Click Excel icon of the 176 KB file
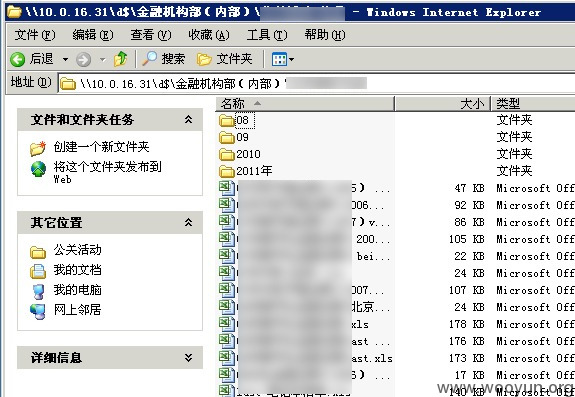Image resolution: width=575 pixels, height=397 pixels. (x=227, y=341)
